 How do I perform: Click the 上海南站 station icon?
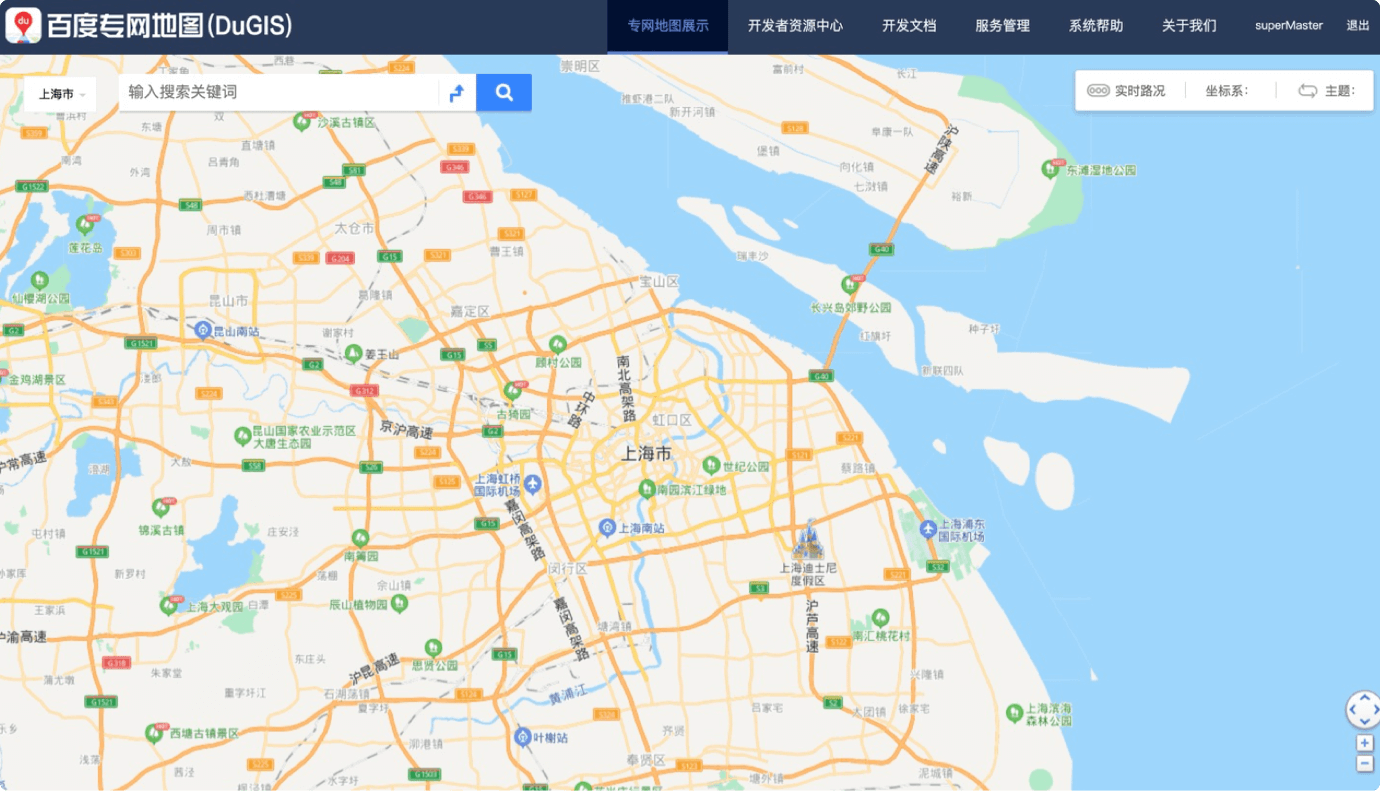(606, 527)
